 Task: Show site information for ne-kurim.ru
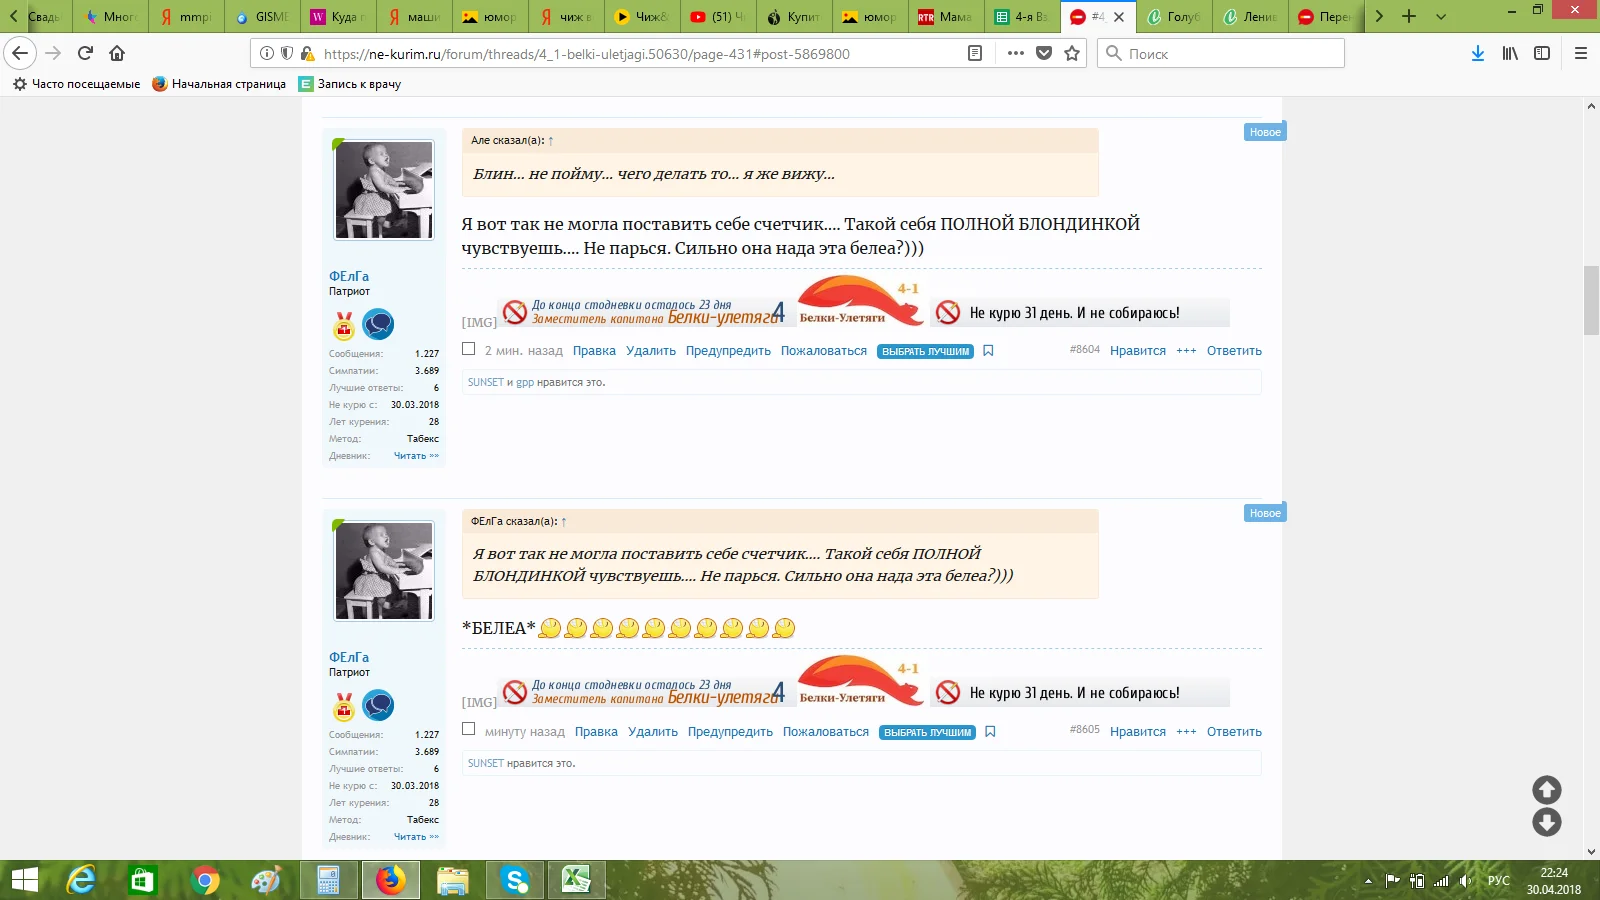(267, 54)
